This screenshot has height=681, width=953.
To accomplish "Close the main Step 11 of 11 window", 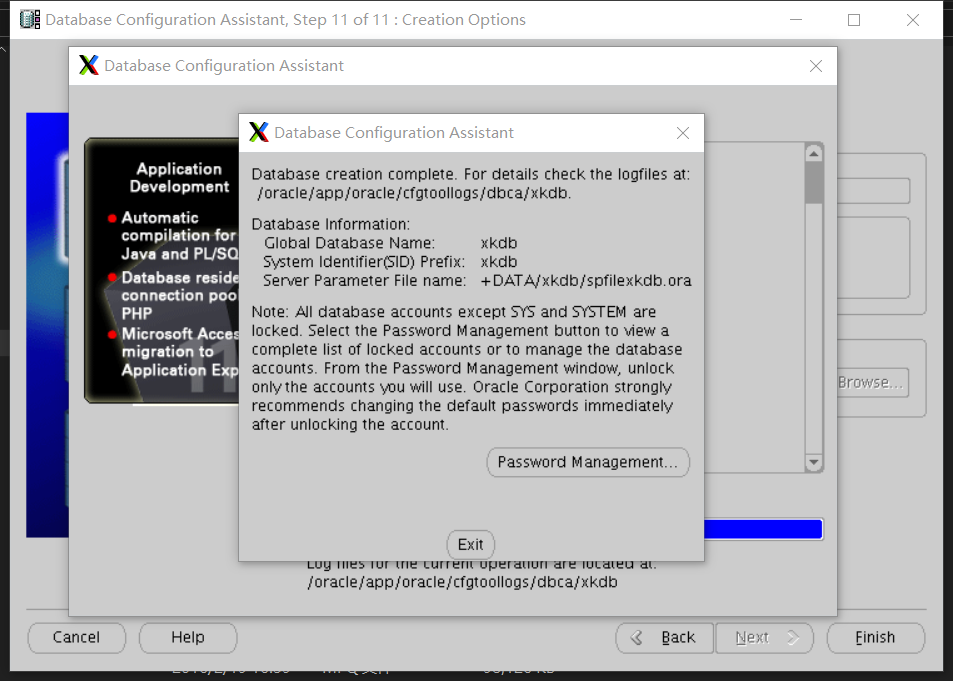I will [912, 19].
